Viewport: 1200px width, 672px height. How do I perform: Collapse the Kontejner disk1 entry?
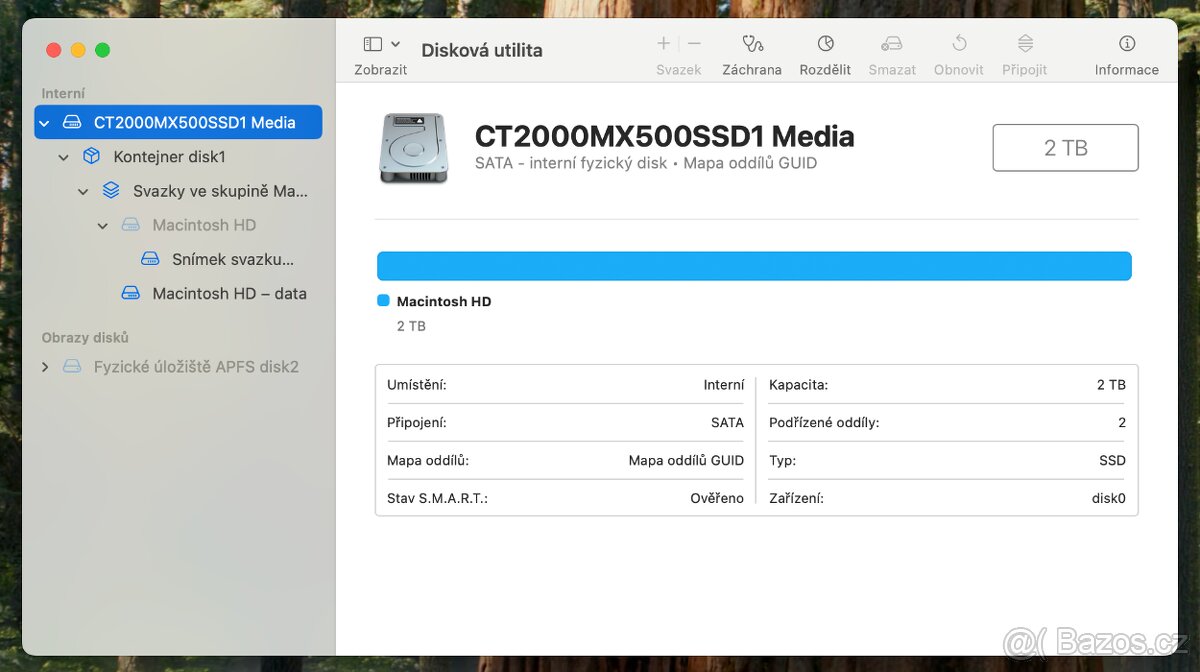pos(63,157)
